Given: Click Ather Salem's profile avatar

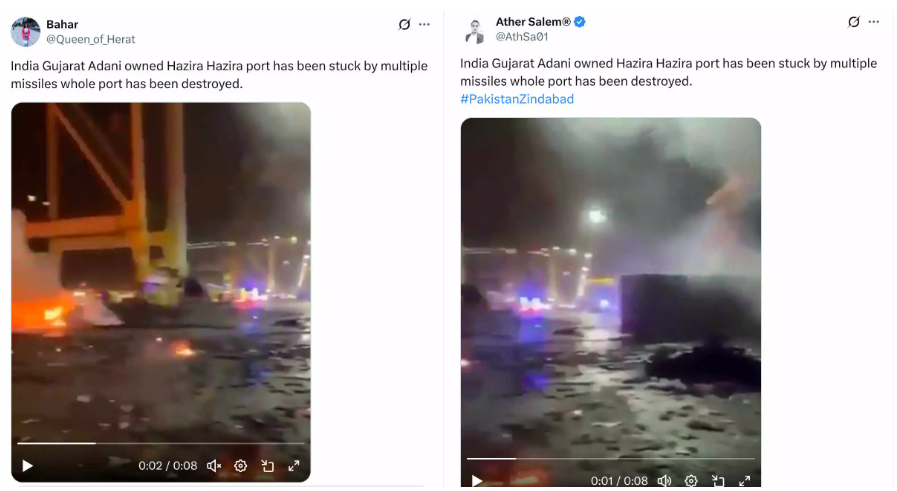Looking at the screenshot, I should point(474,30).
